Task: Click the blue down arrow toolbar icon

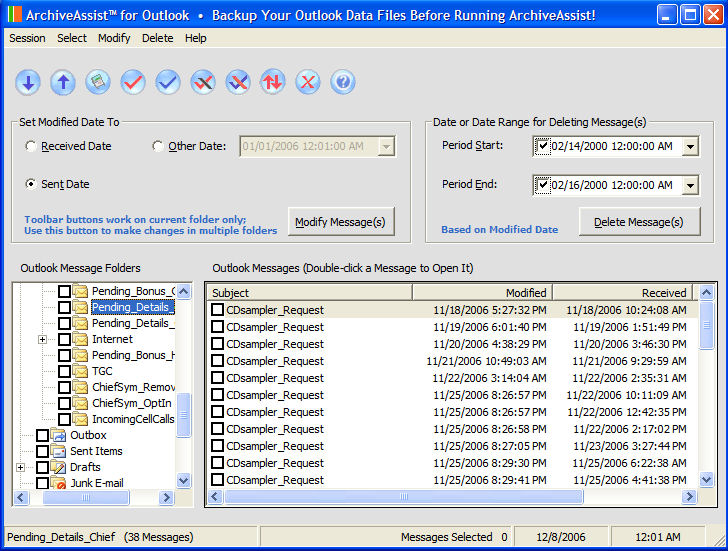Action: coord(28,83)
